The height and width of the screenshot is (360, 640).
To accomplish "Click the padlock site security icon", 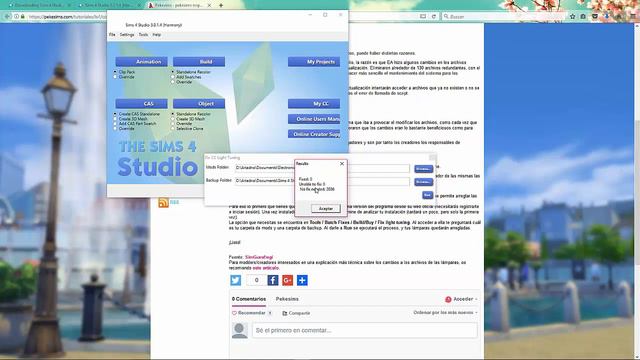I will [x=22, y=16].
